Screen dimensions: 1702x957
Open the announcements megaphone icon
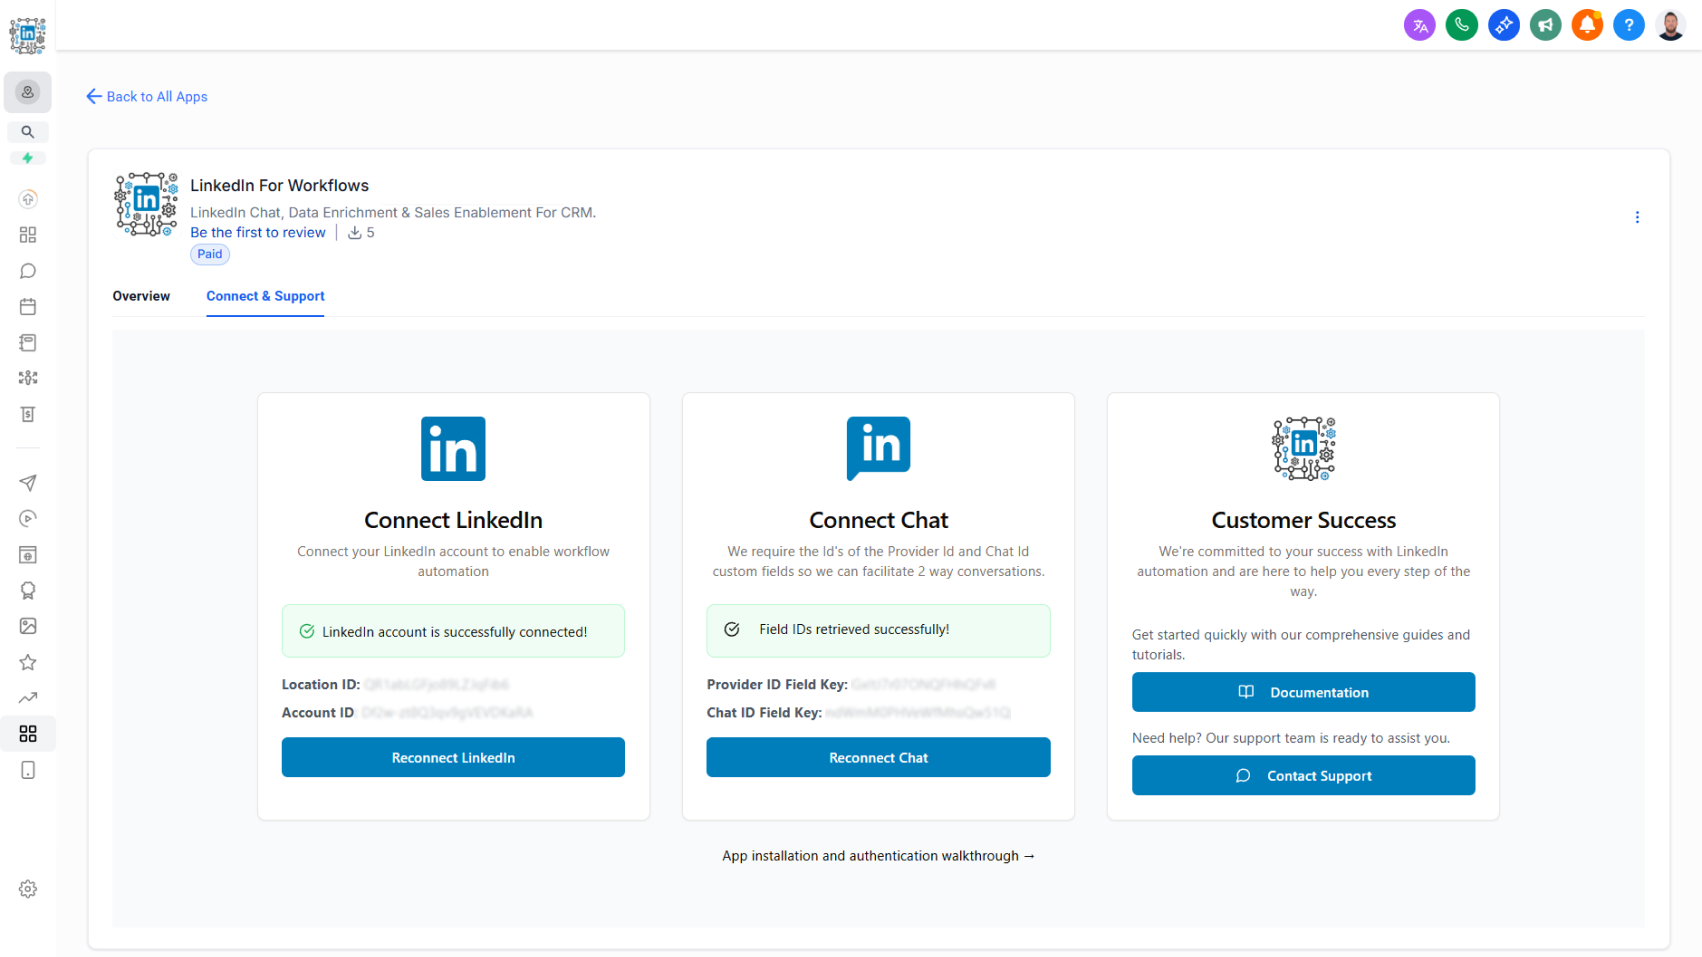point(1545,25)
